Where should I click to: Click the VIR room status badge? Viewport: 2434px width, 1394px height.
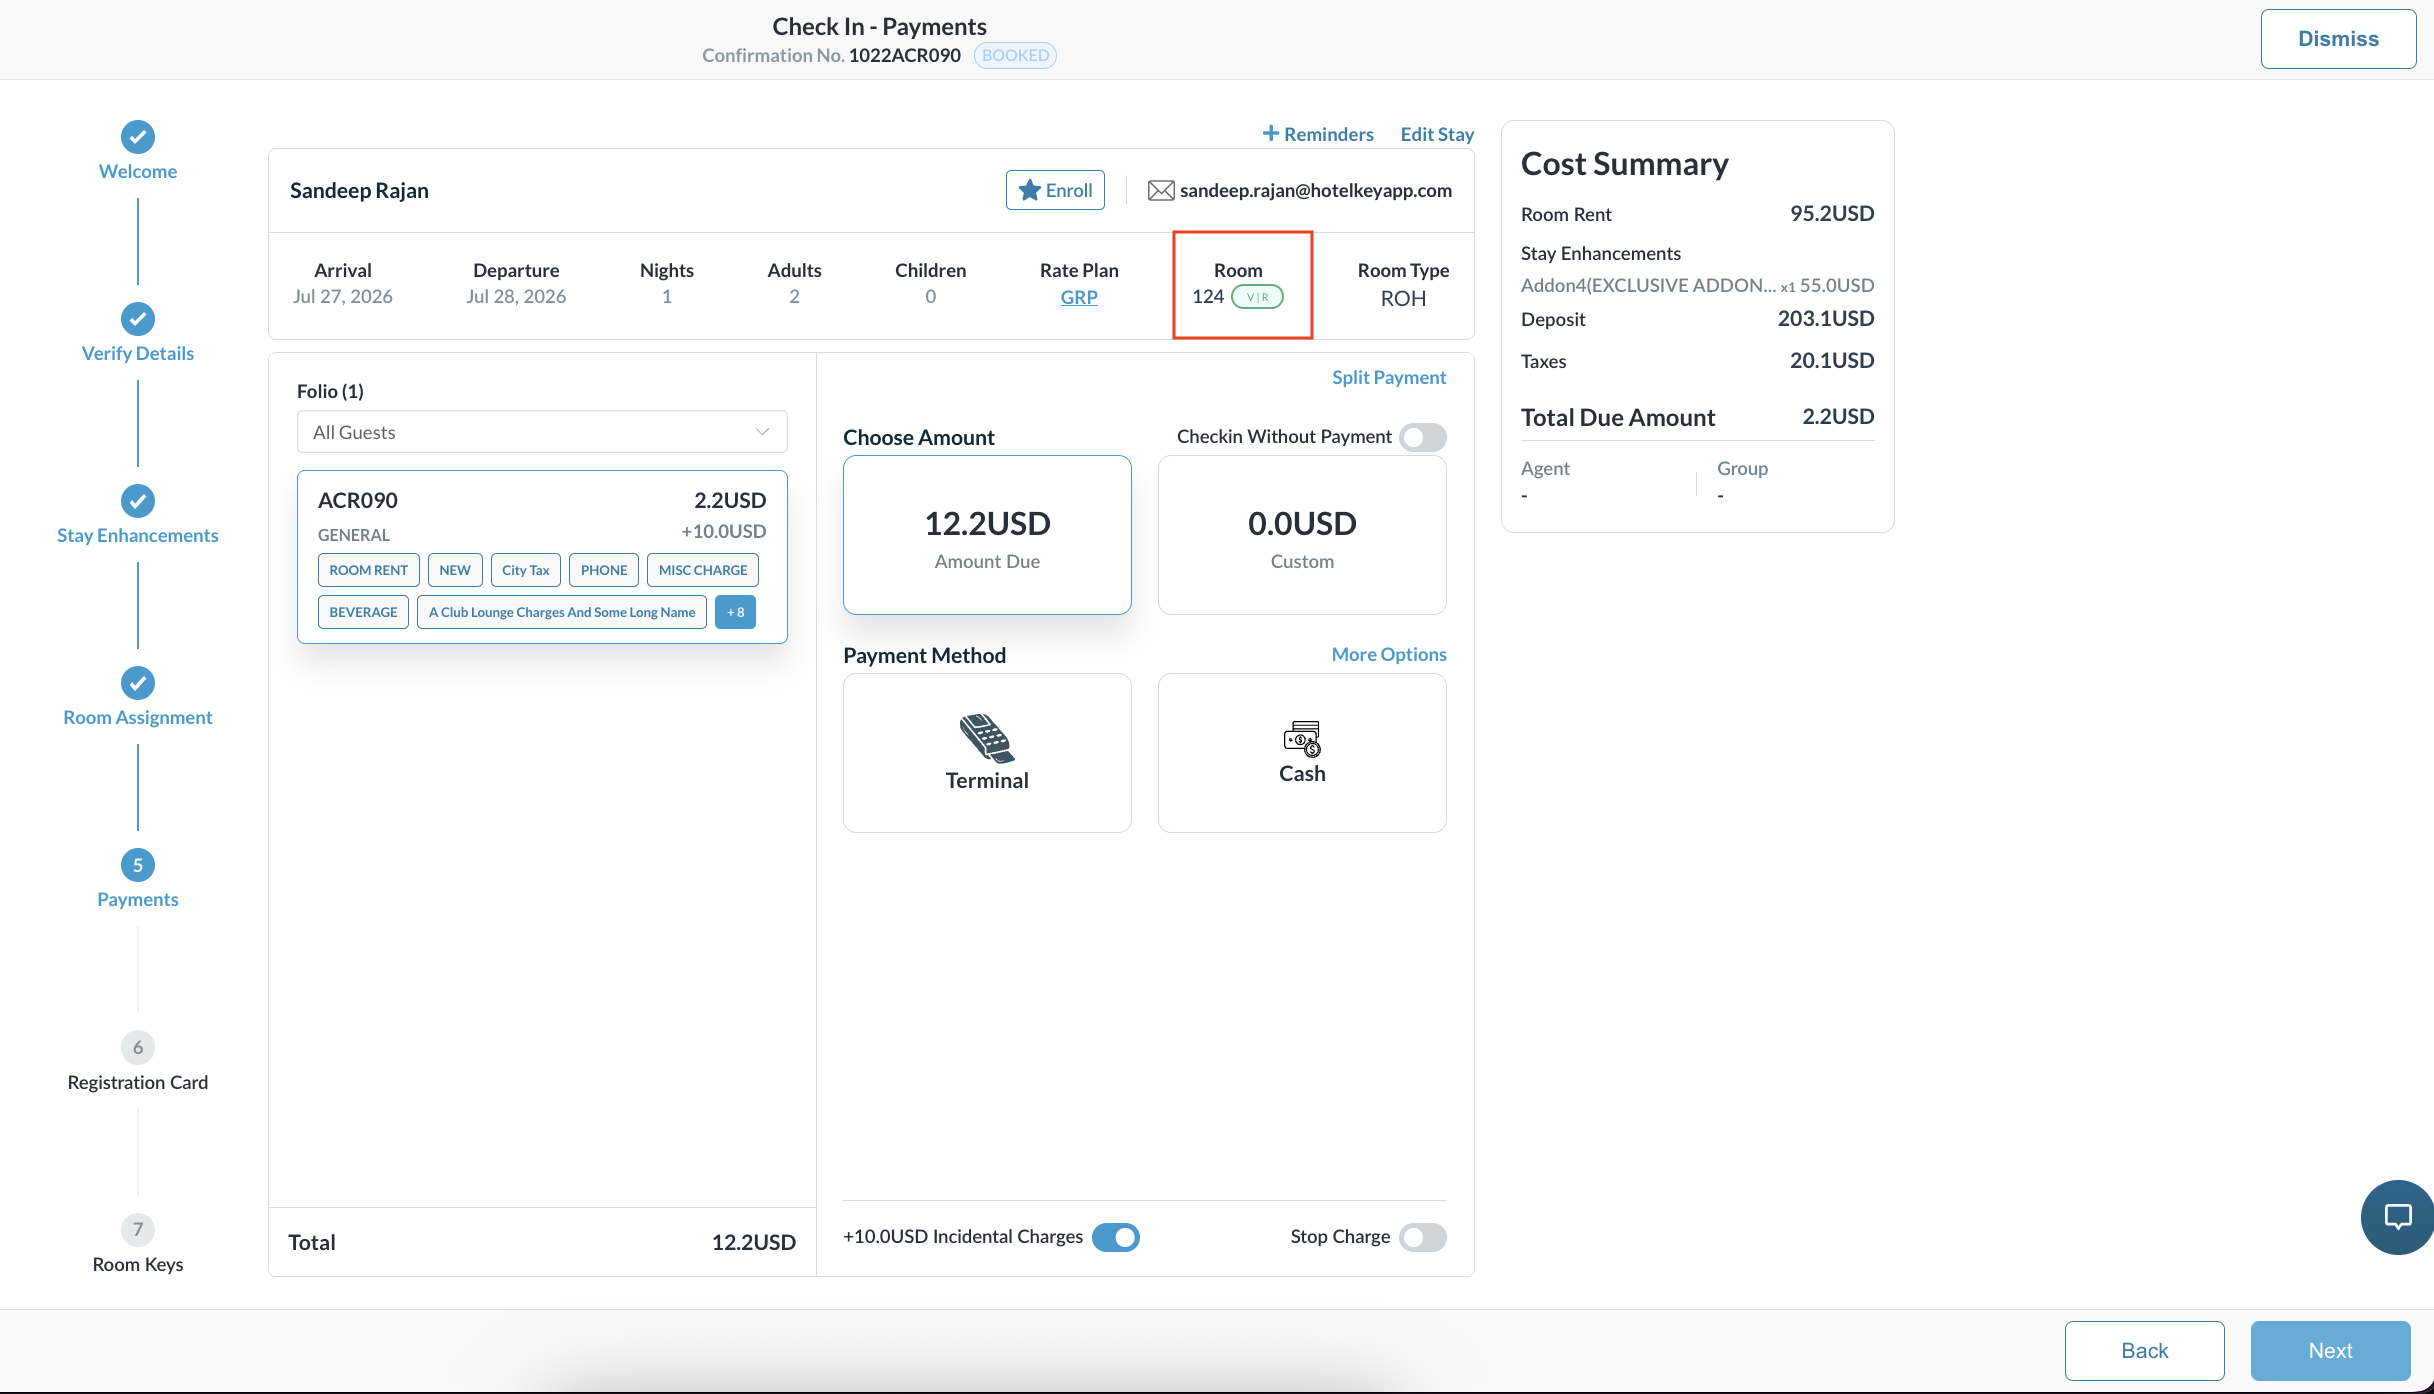pos(1257,297)
